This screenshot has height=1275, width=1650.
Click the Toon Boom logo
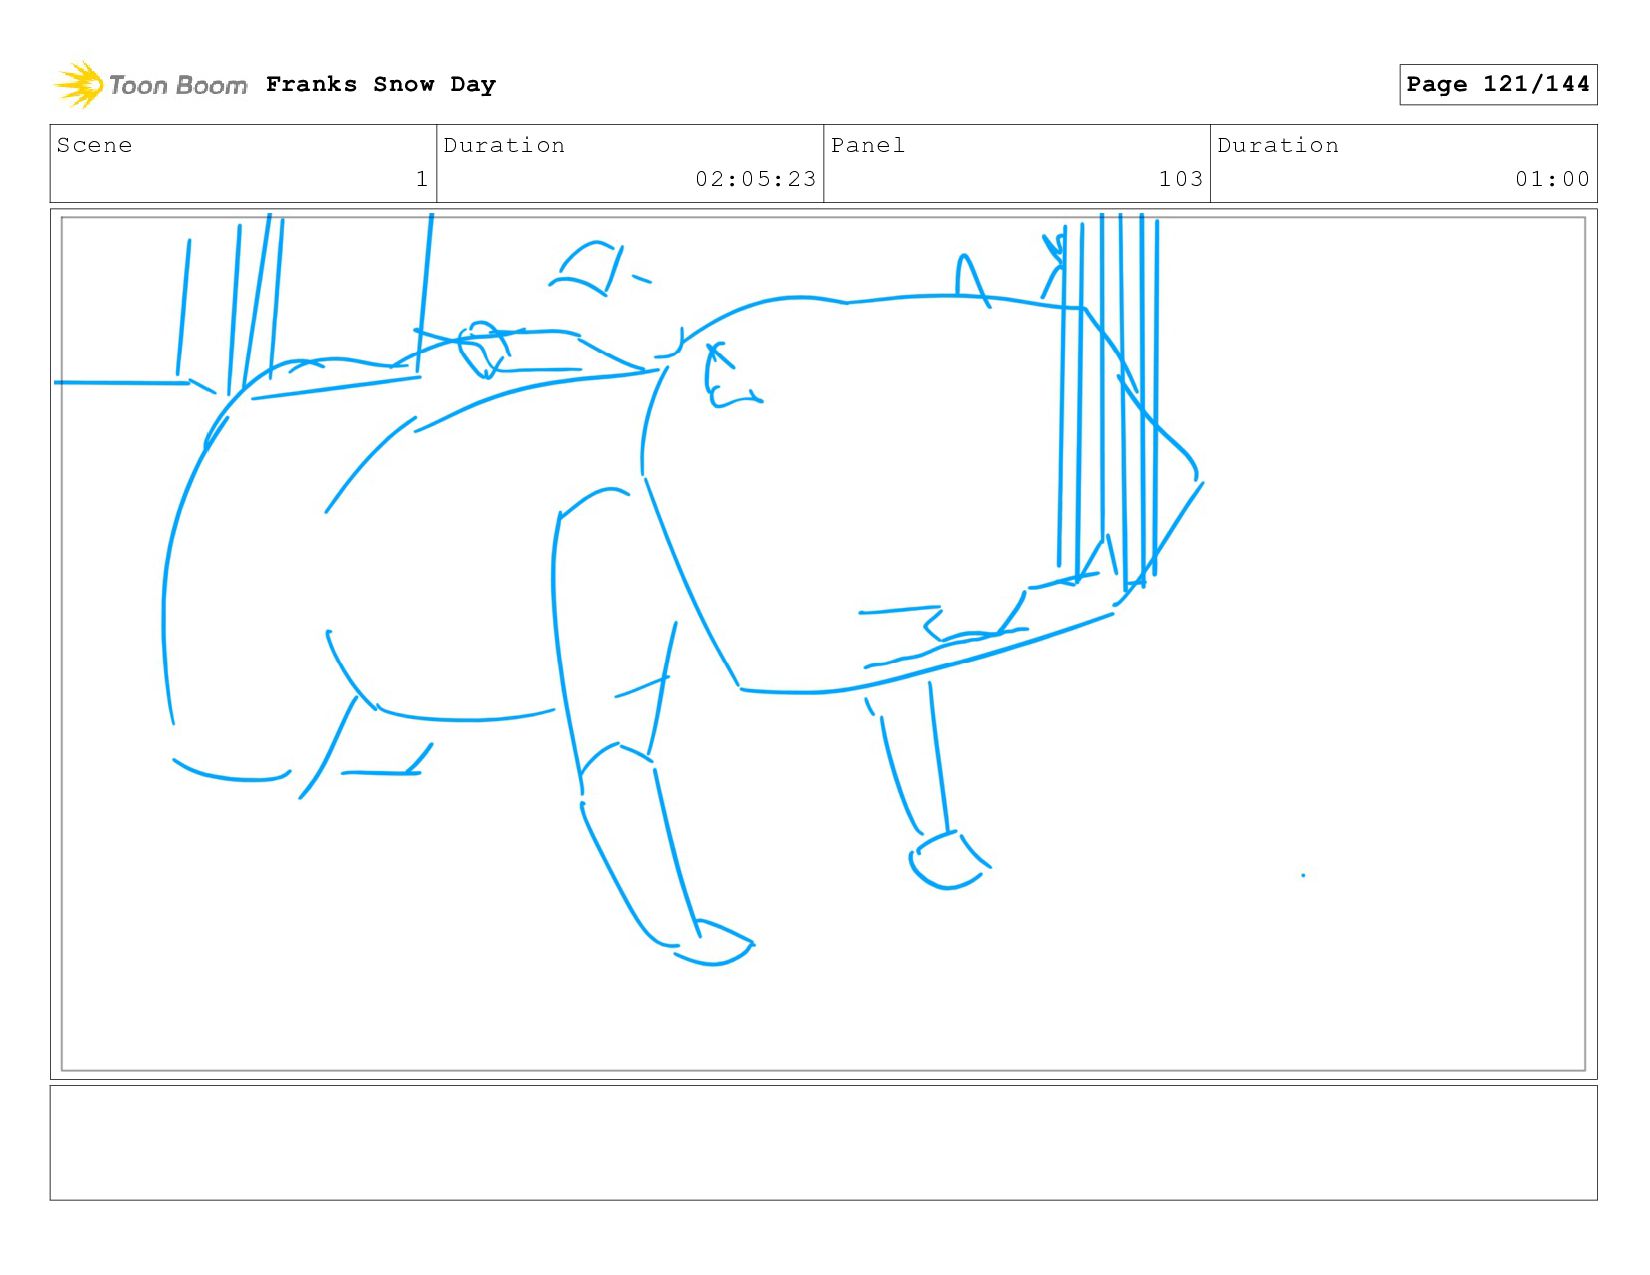(150, 85)
